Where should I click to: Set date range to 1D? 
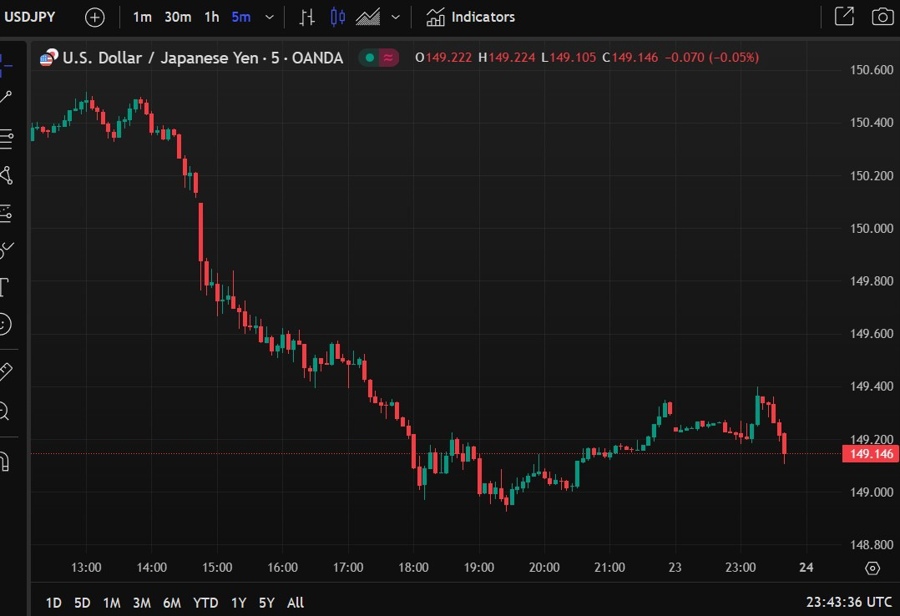(53, 603)
